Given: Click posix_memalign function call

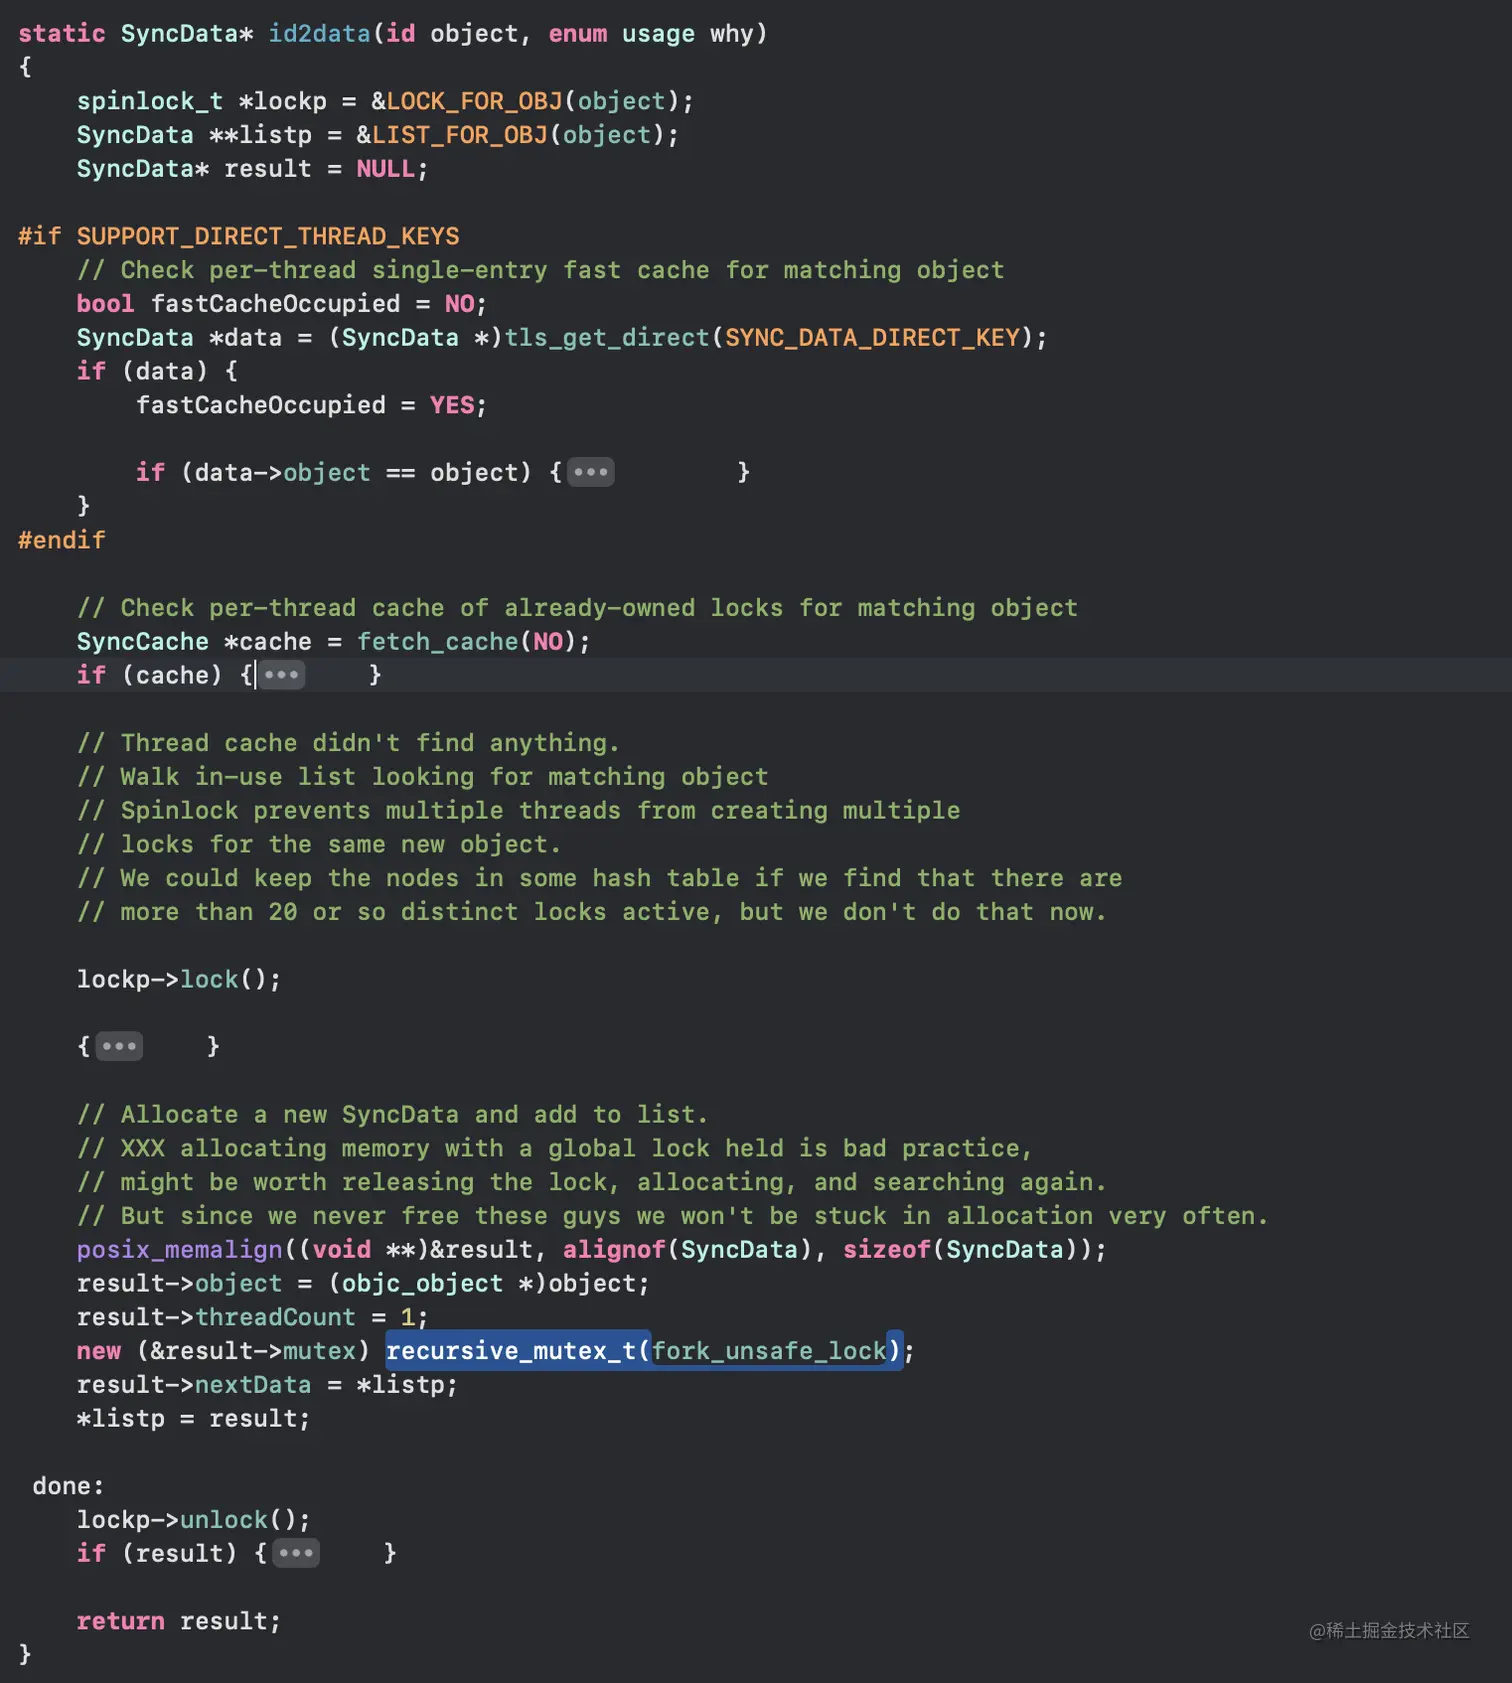Looking at the screenshot, I should [x=180, y=1250].
